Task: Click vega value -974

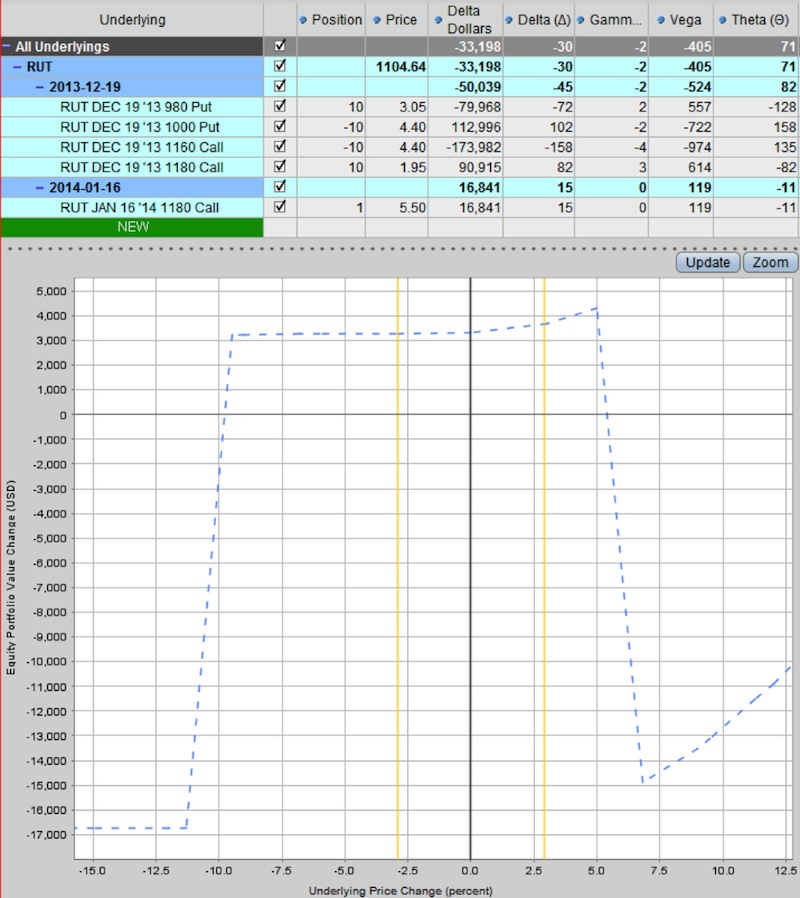Action: pos(697,147)
